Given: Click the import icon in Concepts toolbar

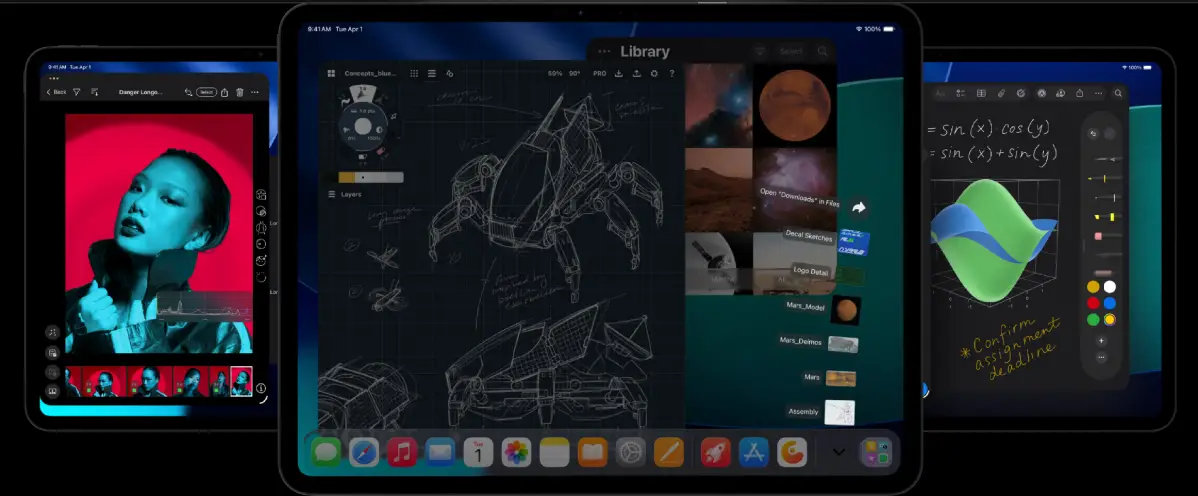Looking at the screenshot, I should (619, 73).
